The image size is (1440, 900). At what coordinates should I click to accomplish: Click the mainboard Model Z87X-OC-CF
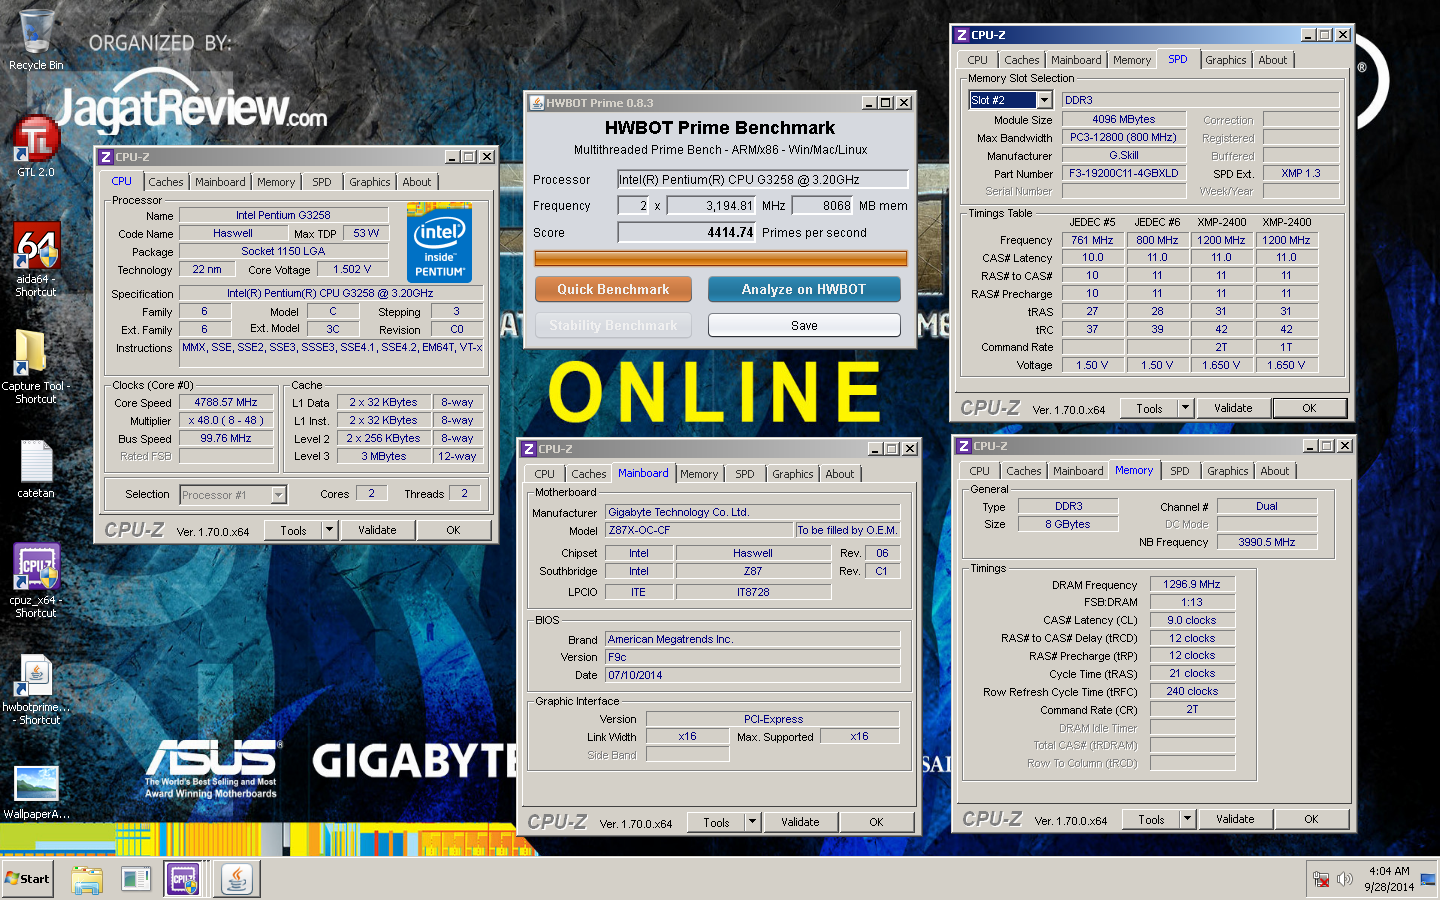pyautogui.click(x=699, y=530)
